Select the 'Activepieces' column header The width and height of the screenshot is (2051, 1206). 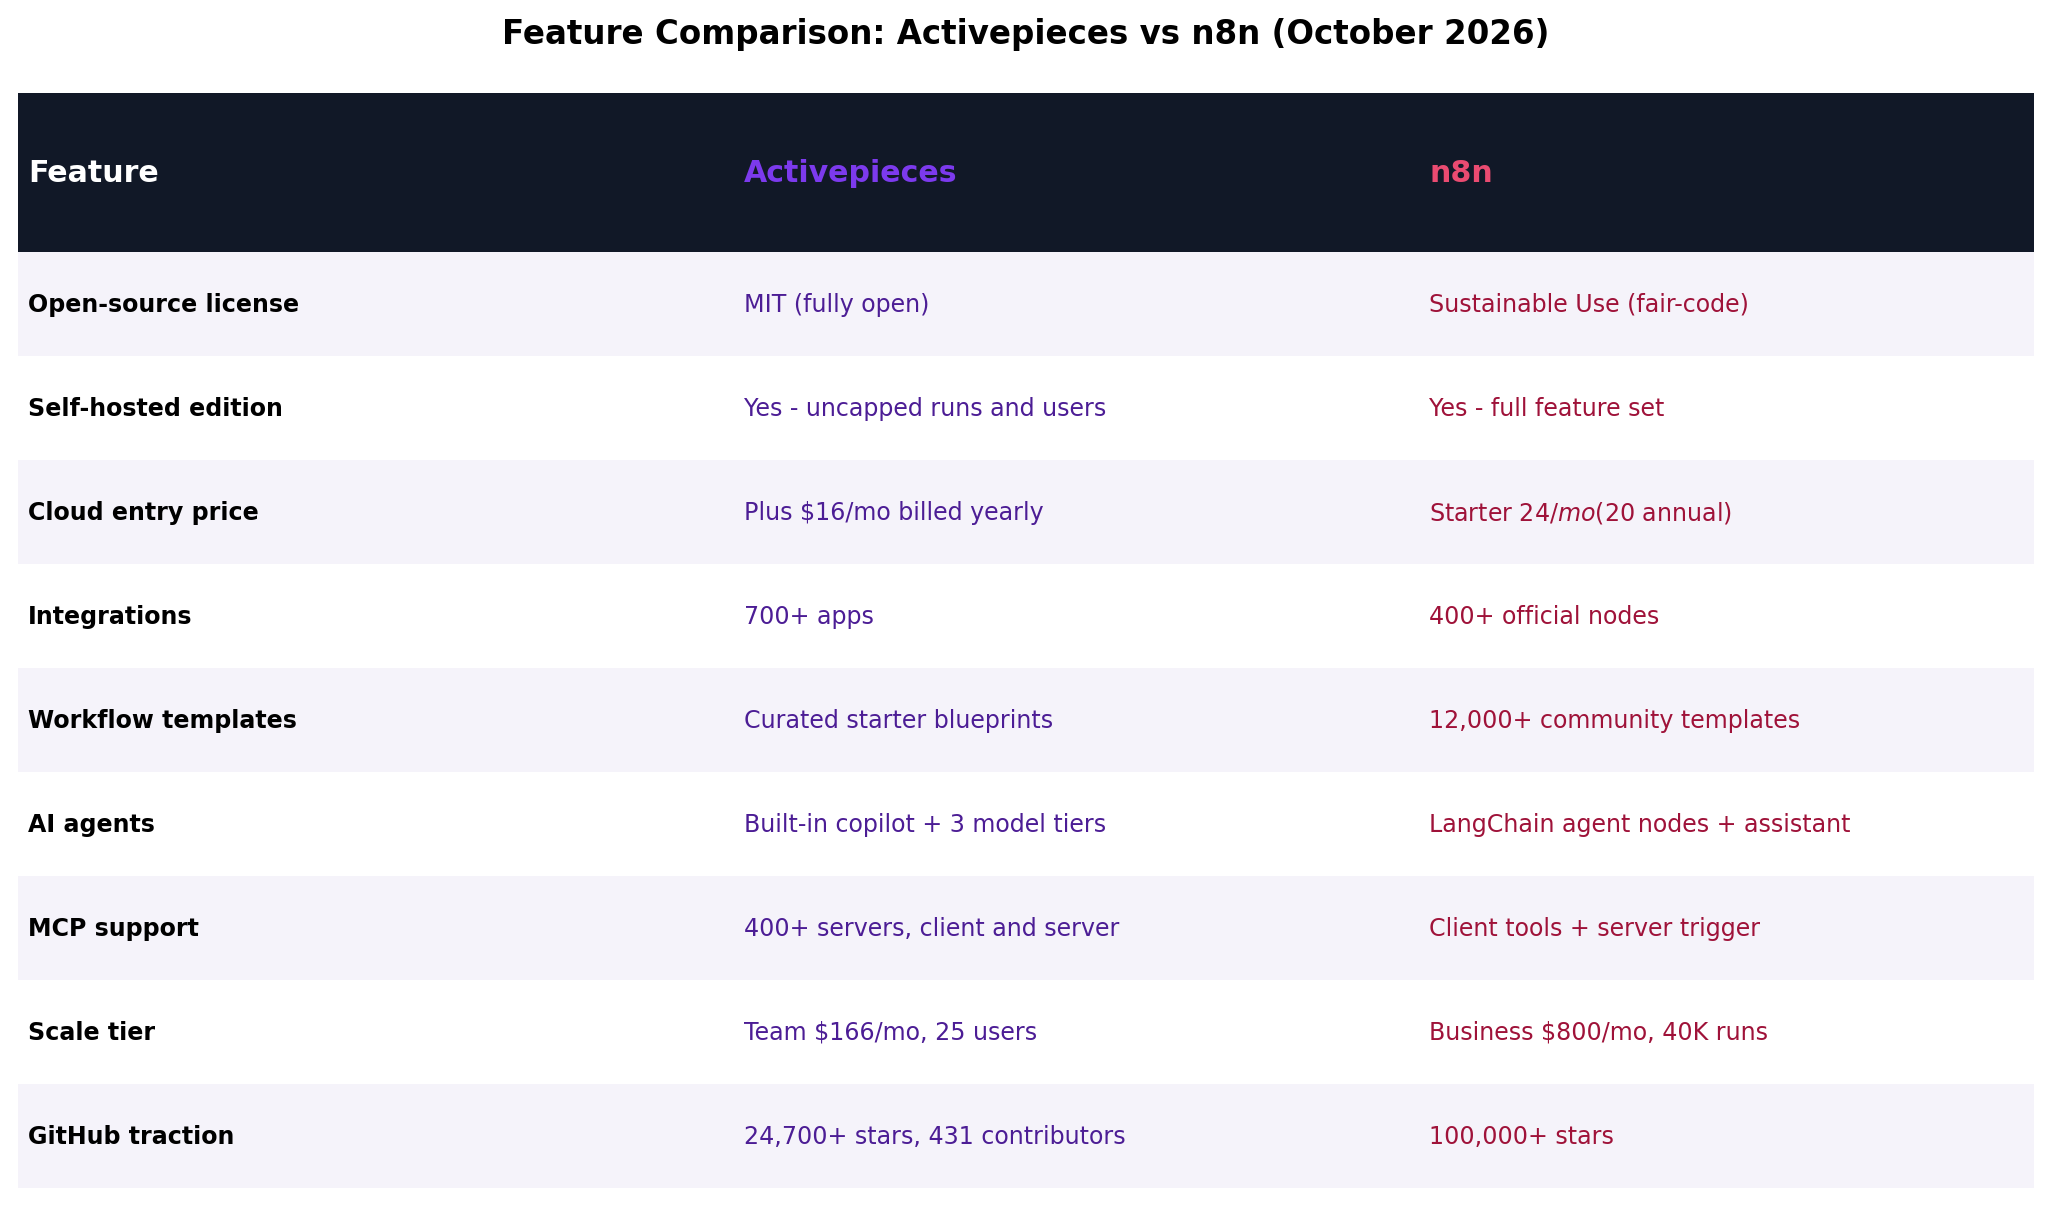click(850, 172)
